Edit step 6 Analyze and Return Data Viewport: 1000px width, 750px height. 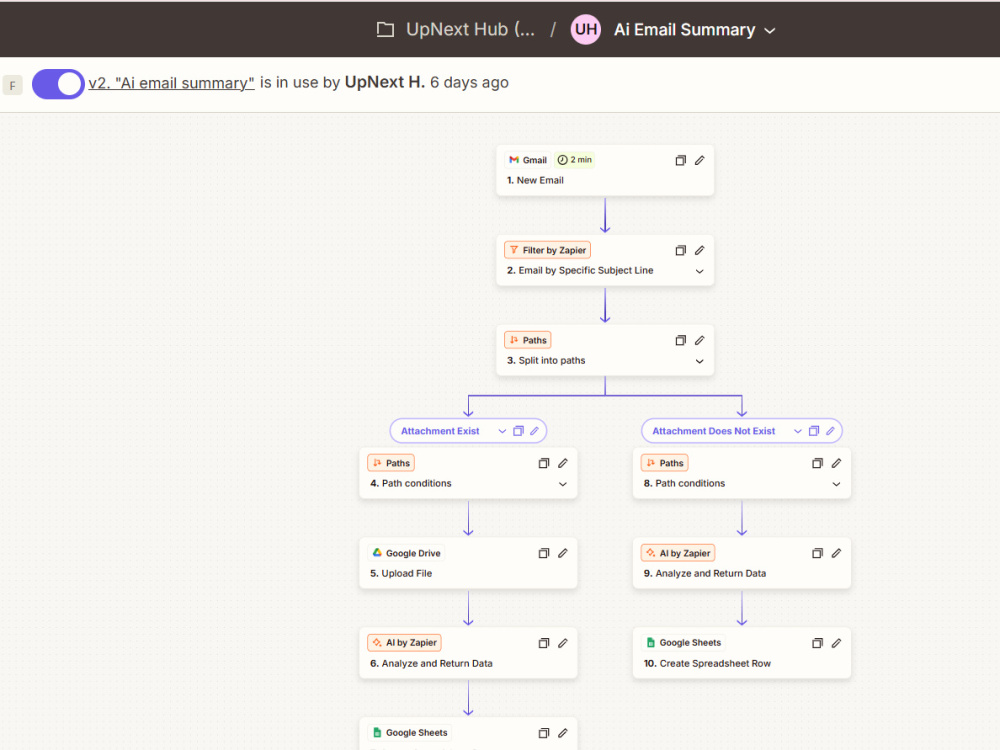coord(562,643)
